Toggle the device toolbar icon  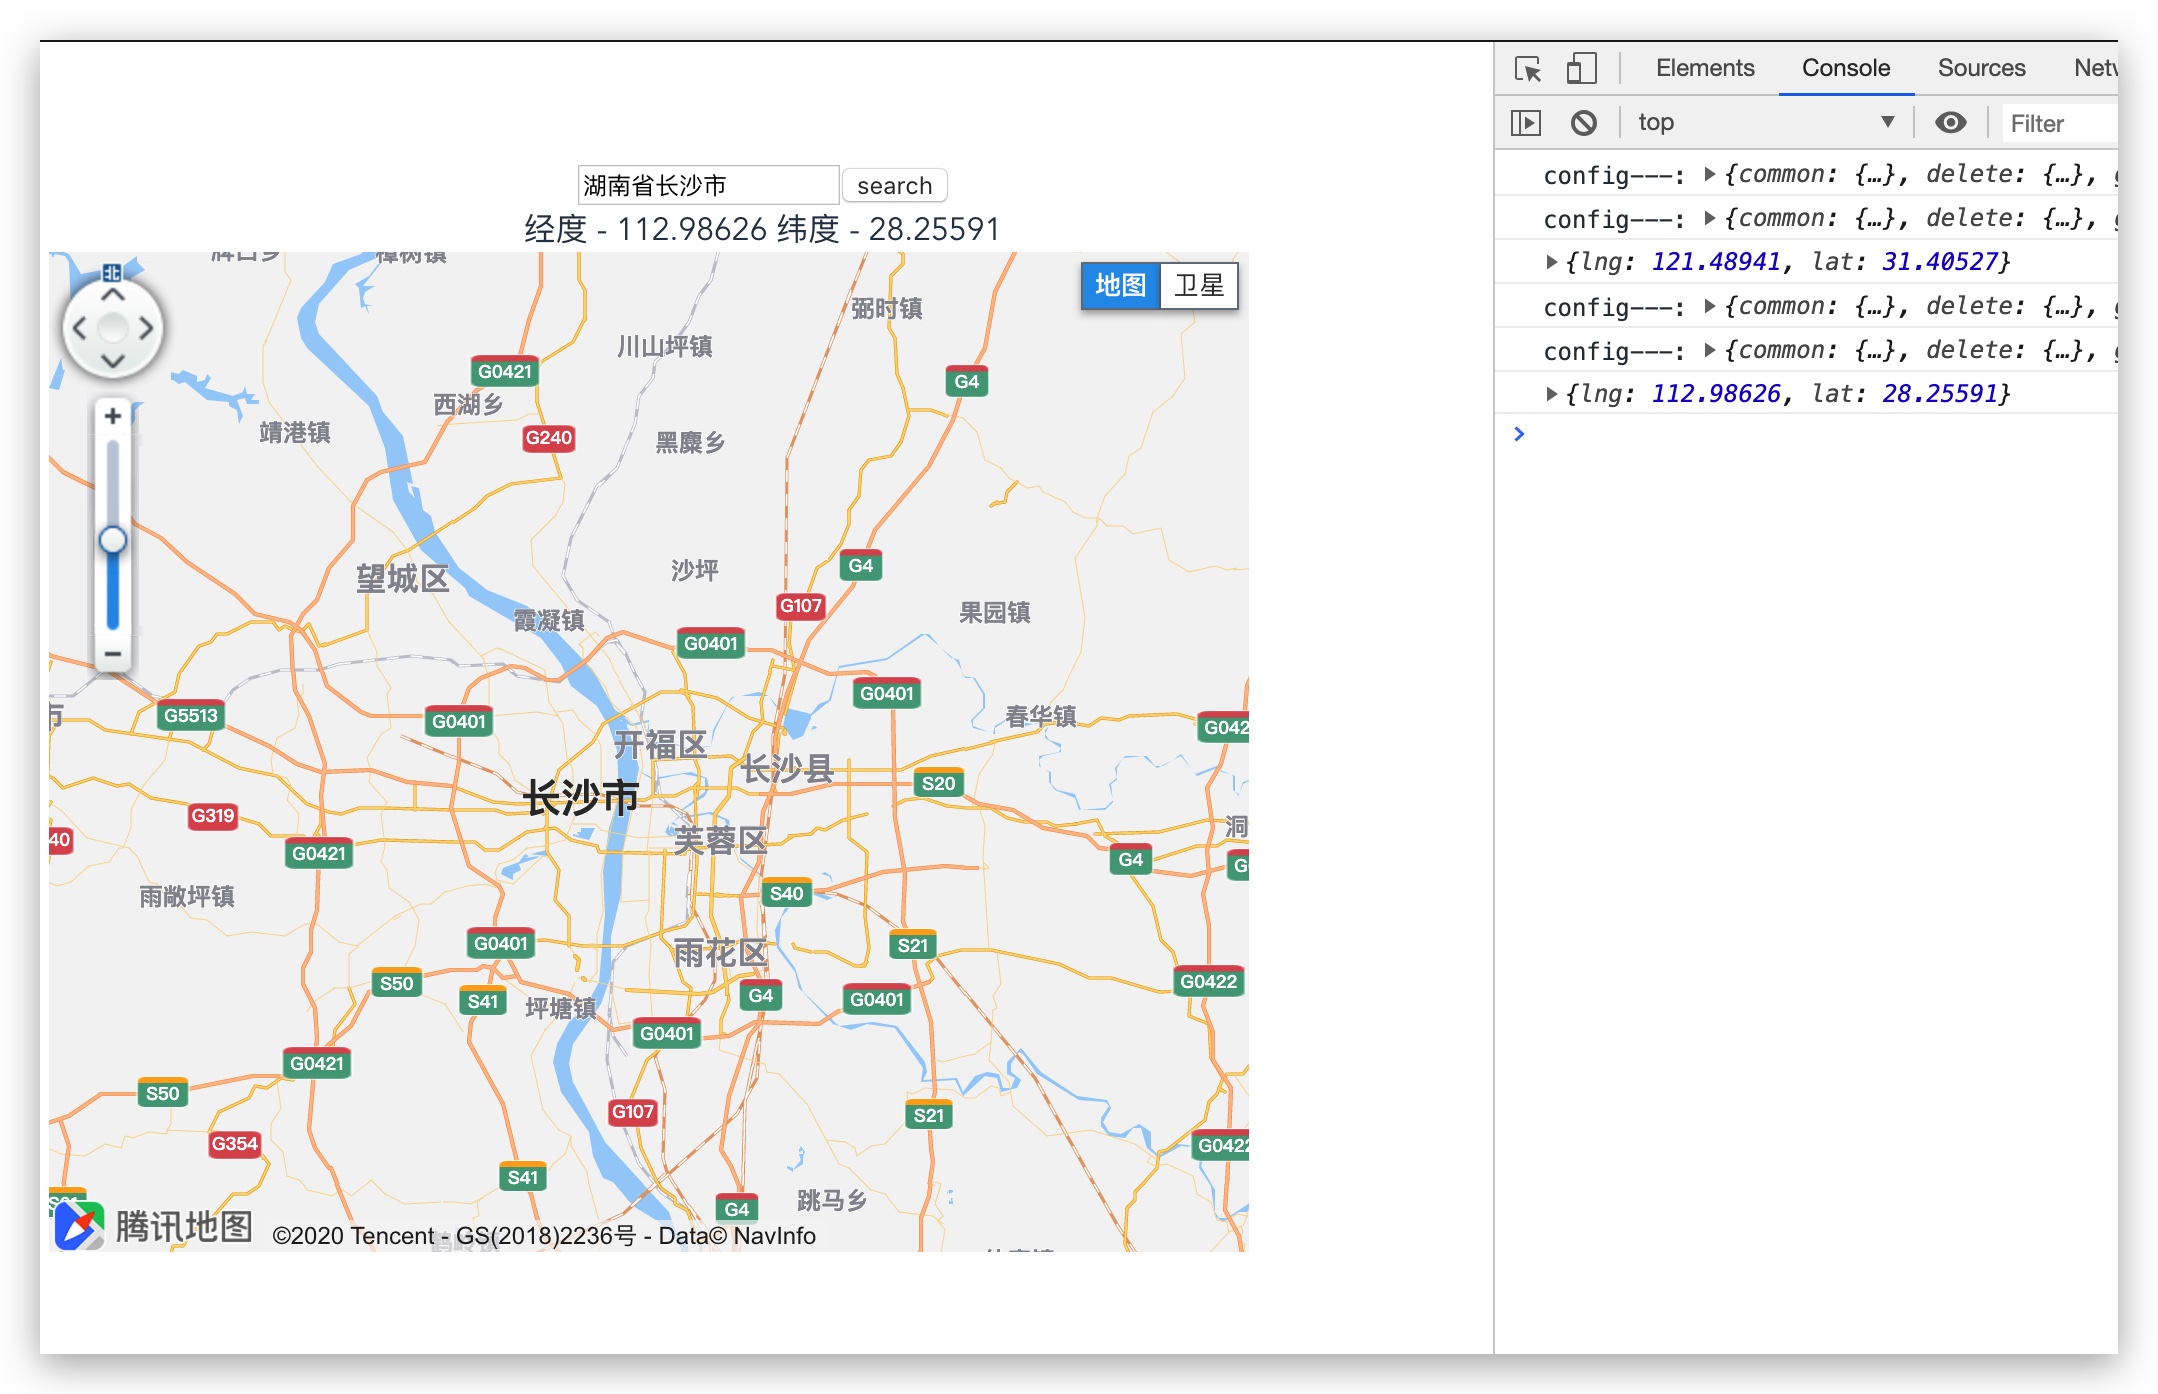1581,69
